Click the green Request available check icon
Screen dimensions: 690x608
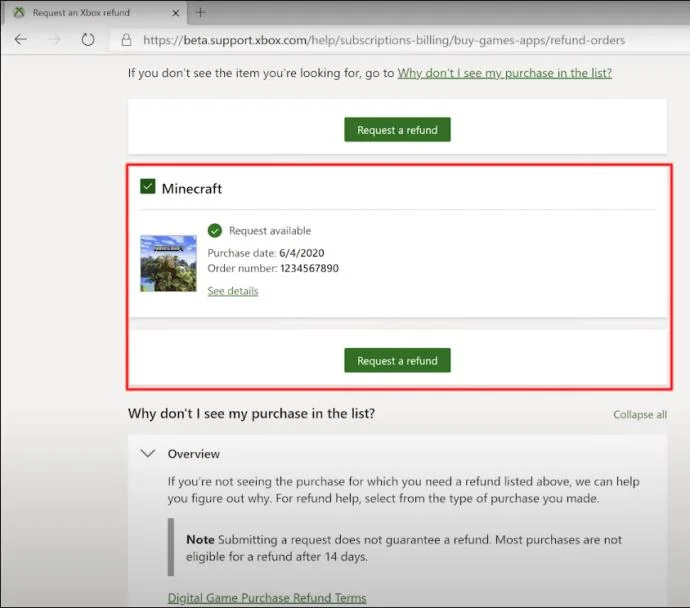215,231
